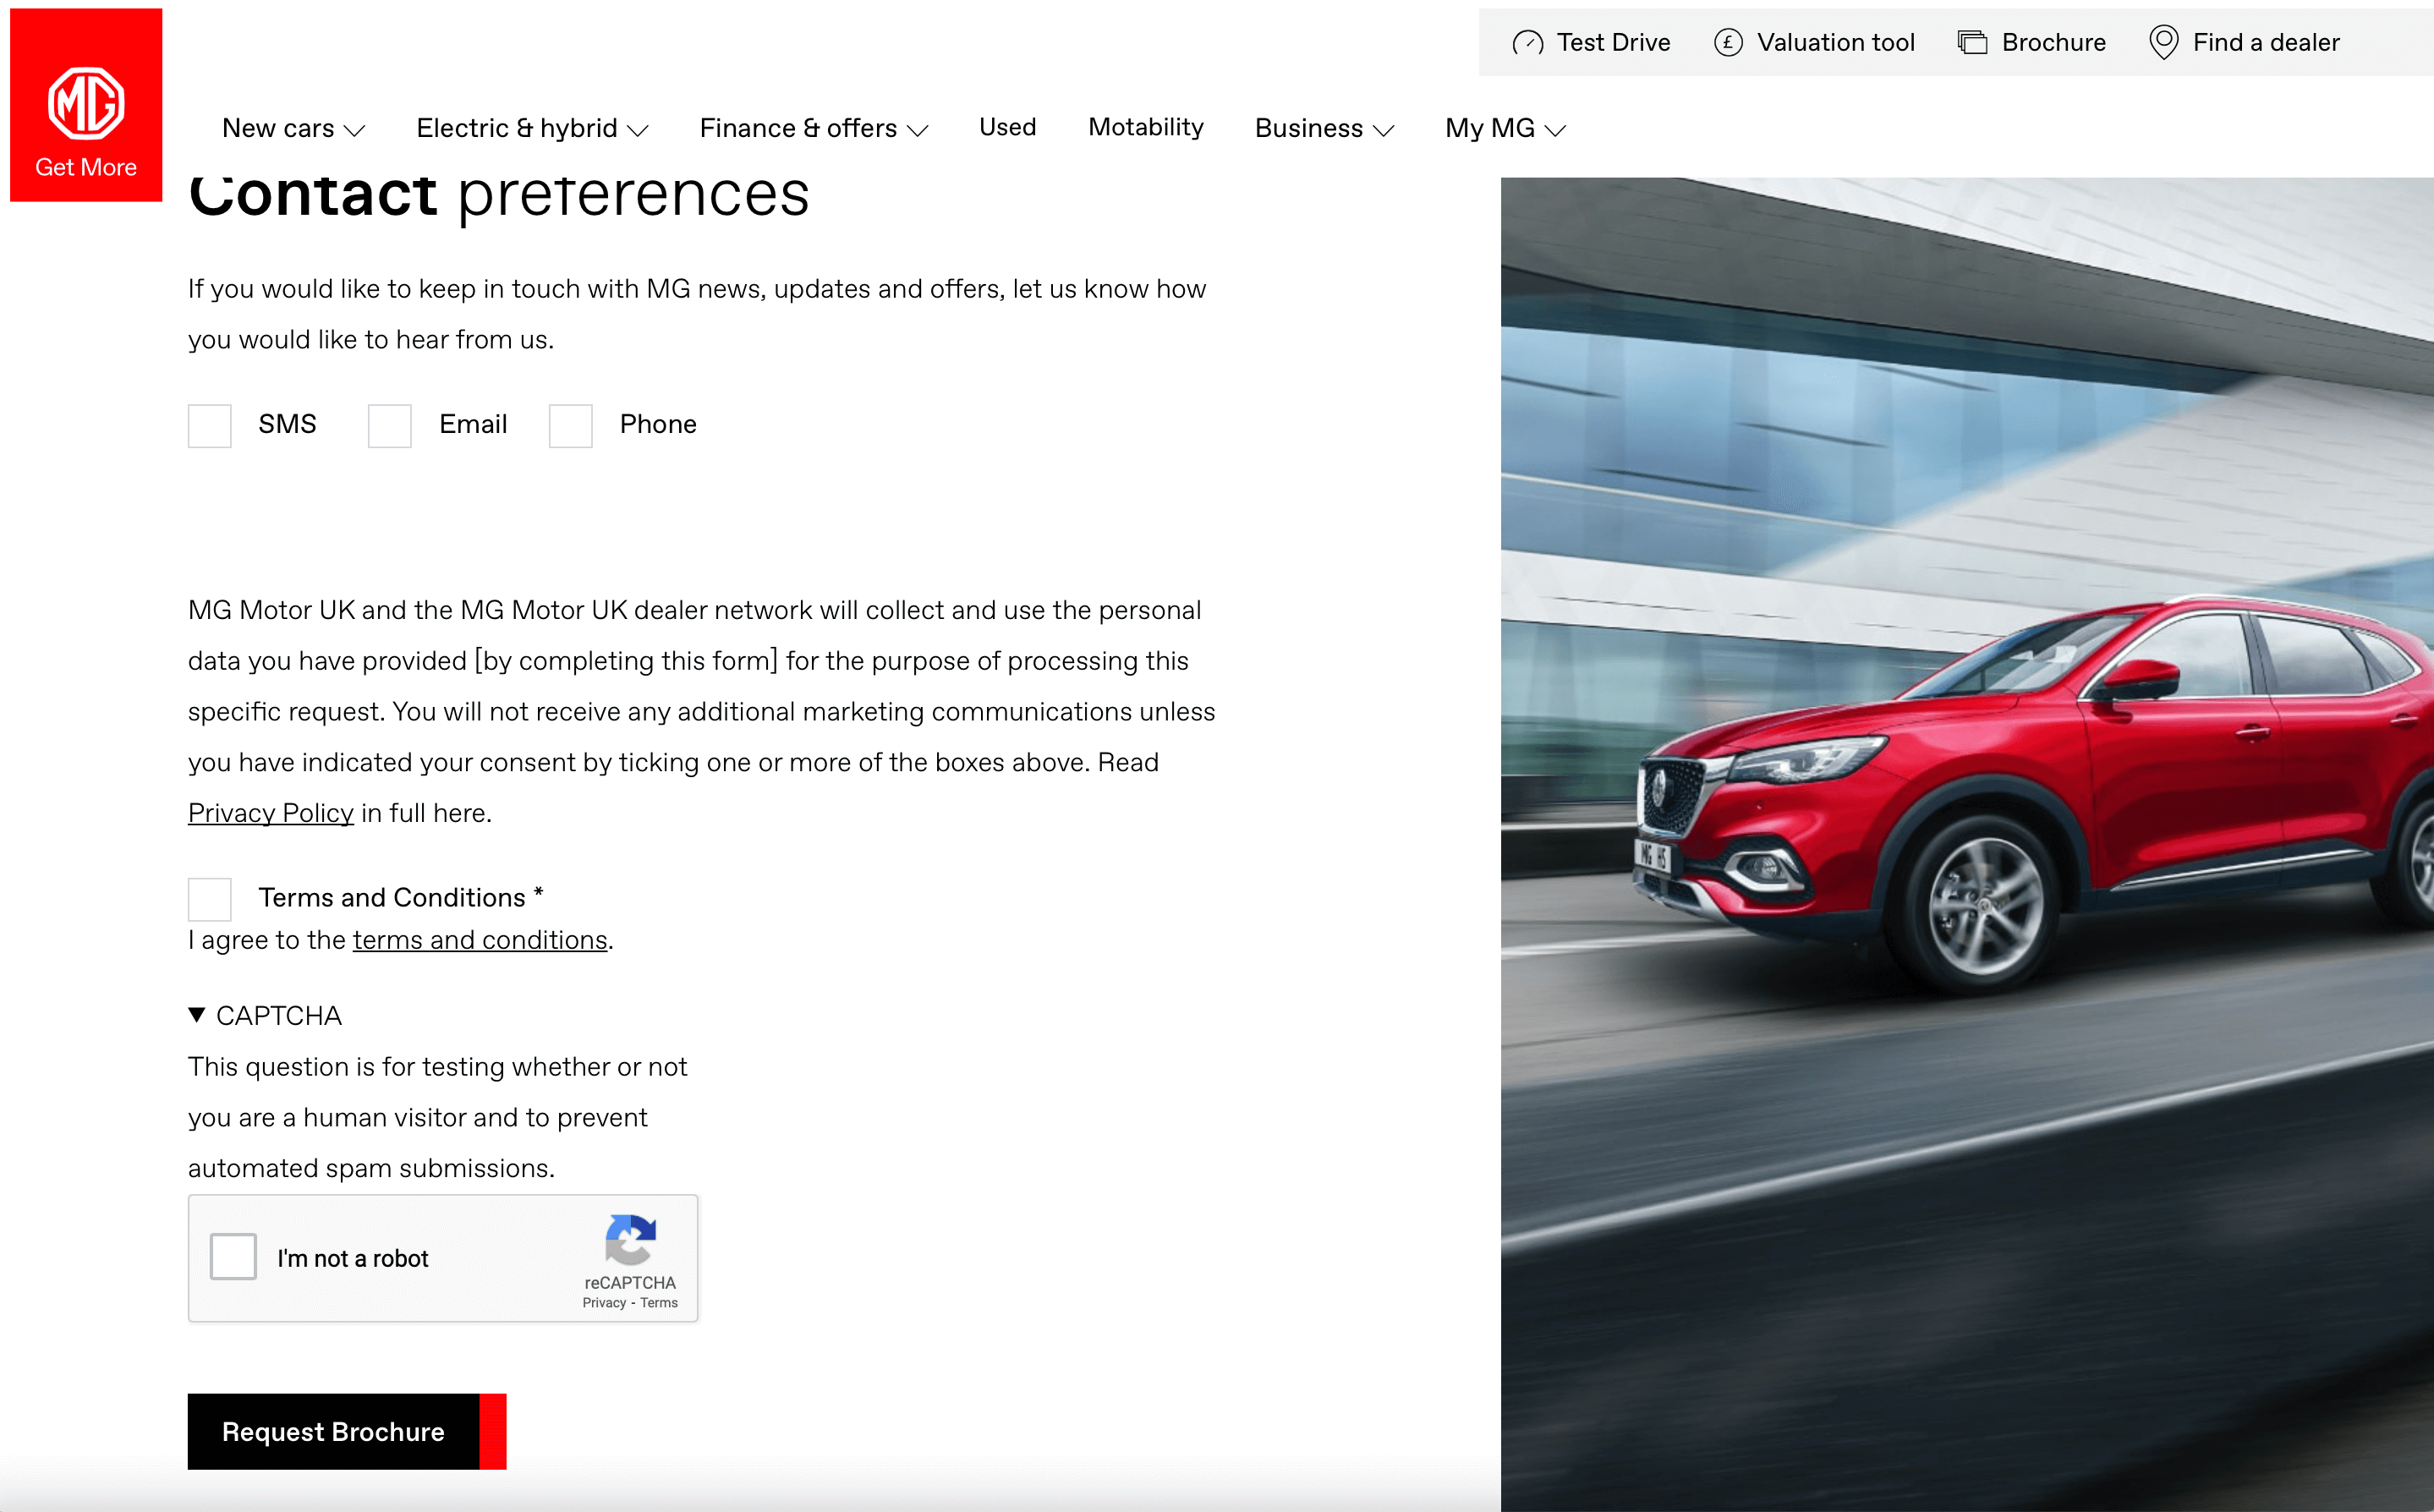
Task: Click the Terms and Conditions * label
Action: (401, 898)
